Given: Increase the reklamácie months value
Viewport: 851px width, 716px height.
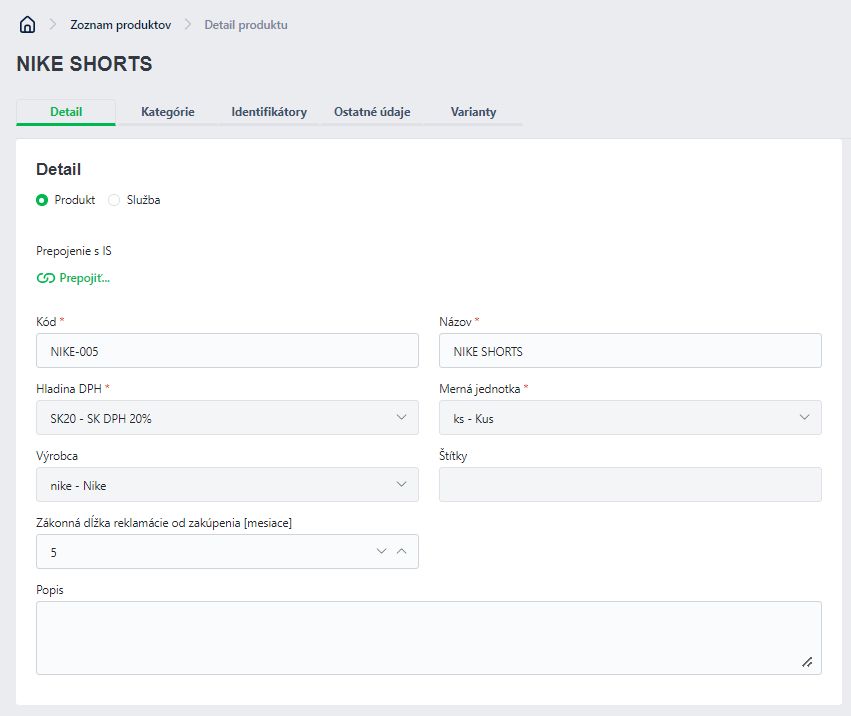Looking at the screenshot, I should coord(402,552).
